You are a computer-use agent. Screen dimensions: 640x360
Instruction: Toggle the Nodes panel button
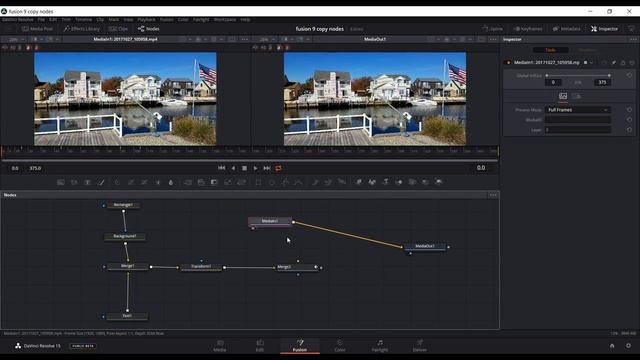(149, 29)
